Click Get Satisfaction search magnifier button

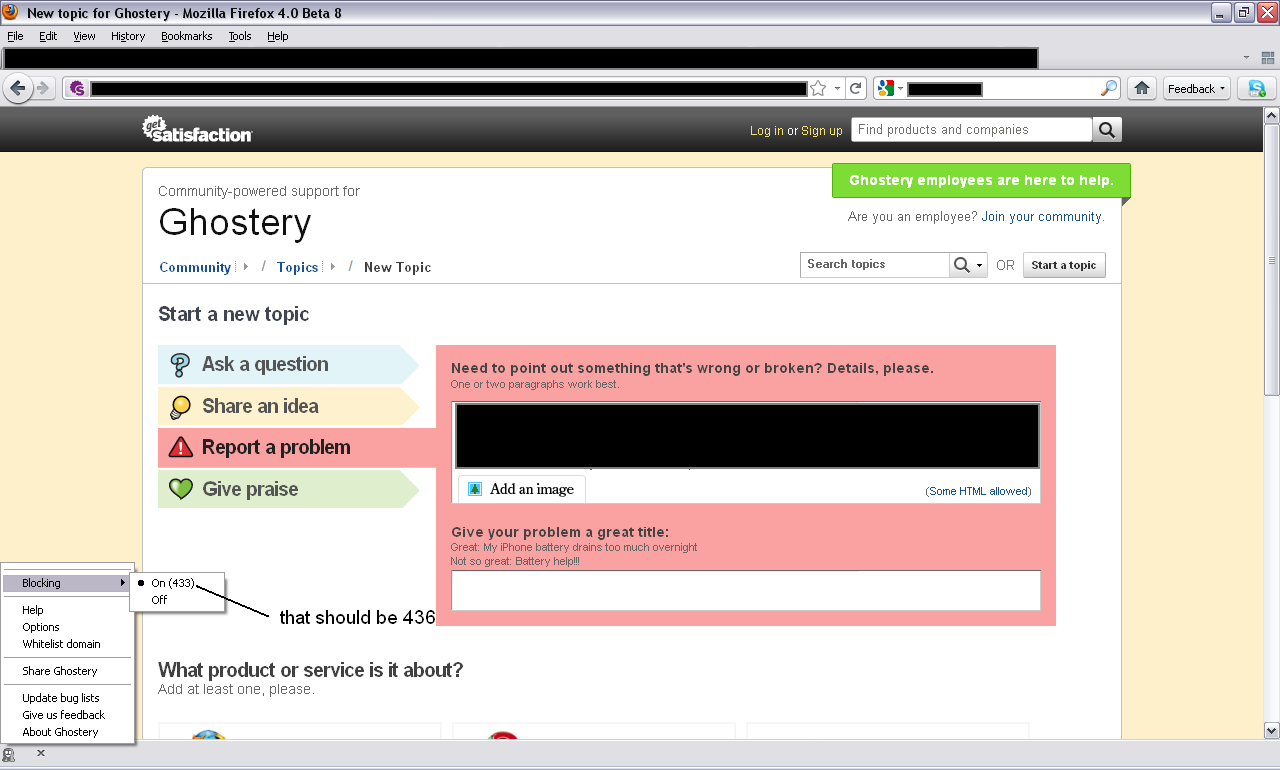click(x=1107, y=130)
